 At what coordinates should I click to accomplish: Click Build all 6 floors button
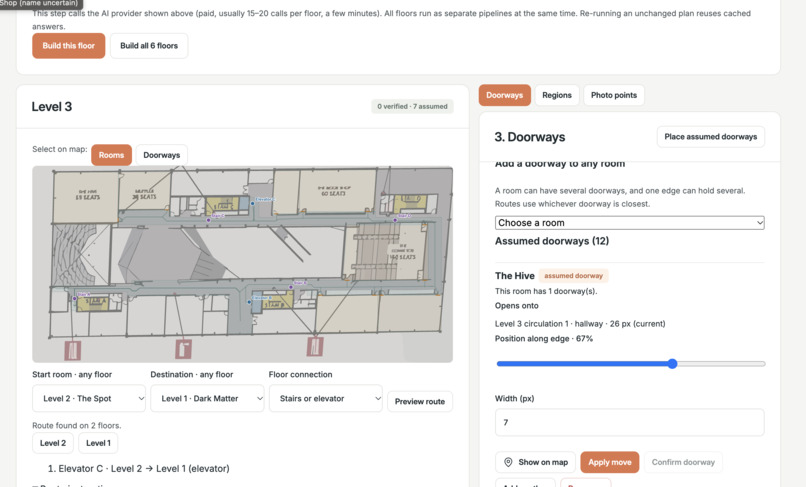149,46
